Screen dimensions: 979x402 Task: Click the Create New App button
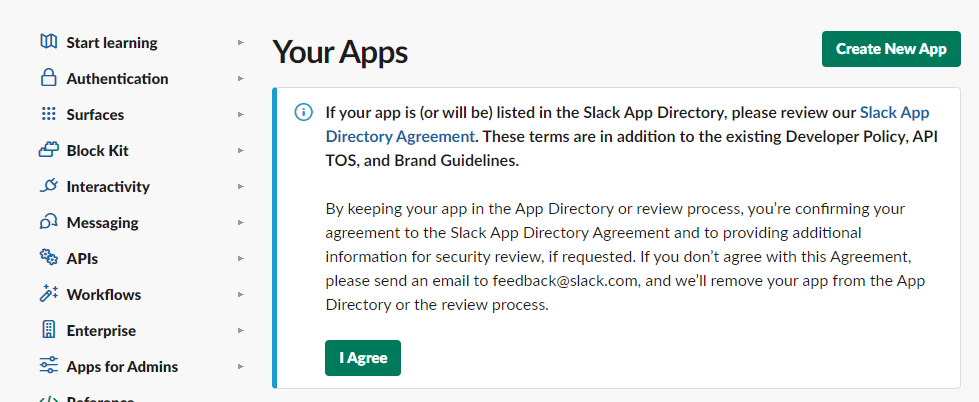891,49
